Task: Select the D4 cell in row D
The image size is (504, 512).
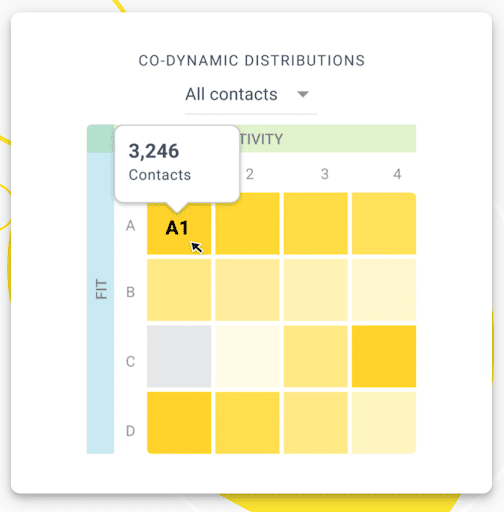Action: pyautogui.click(x=384, y=423)
